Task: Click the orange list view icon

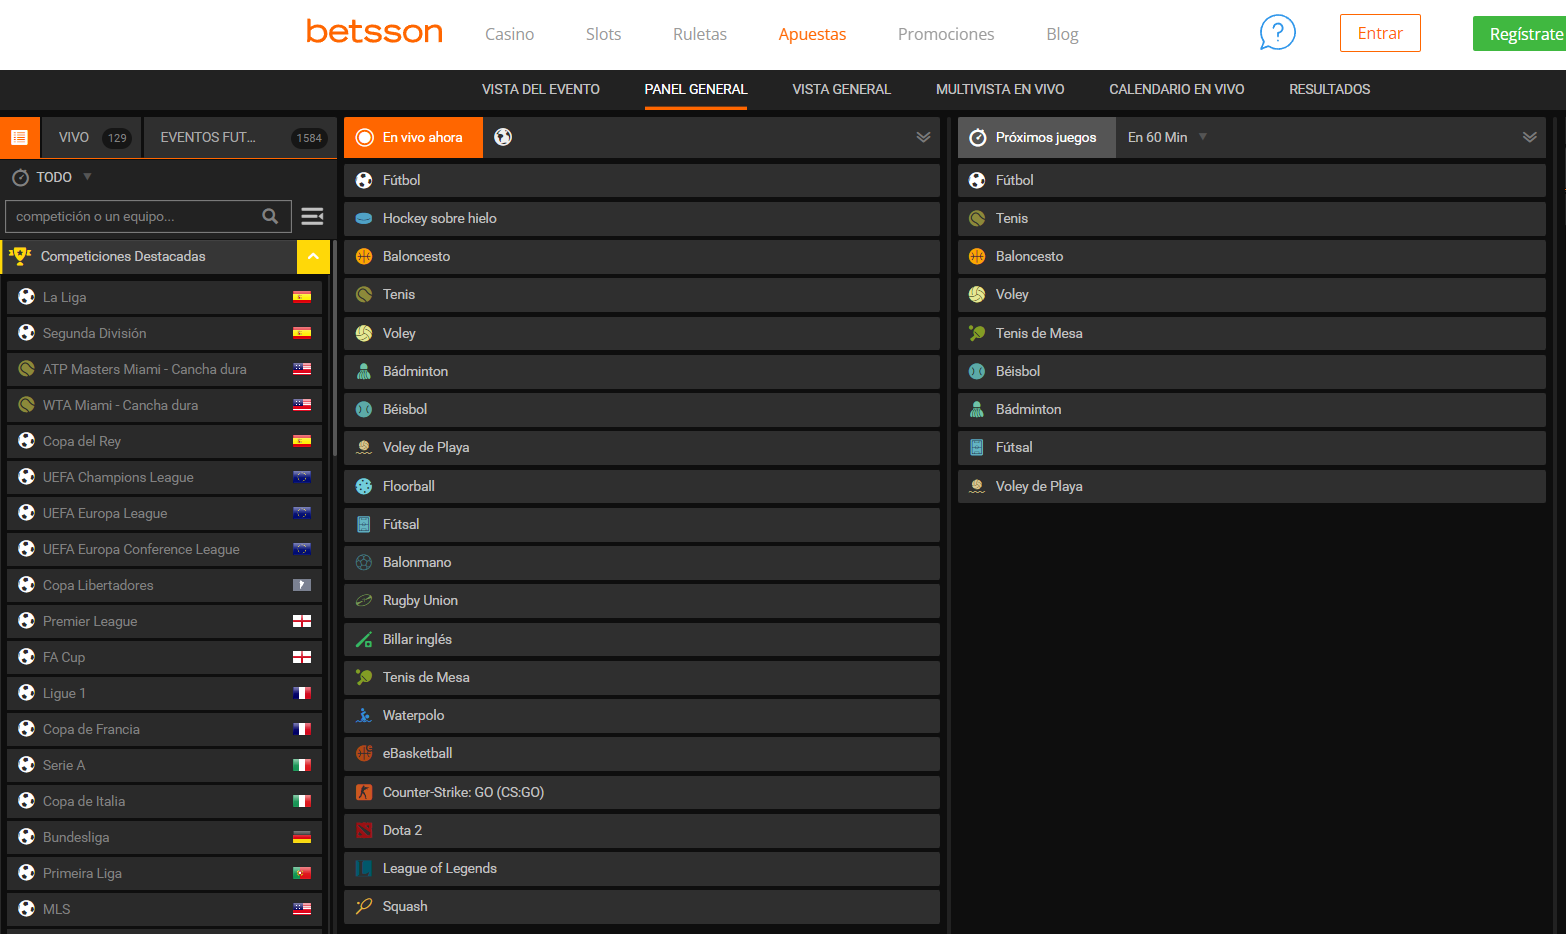Action: point(20,138)
